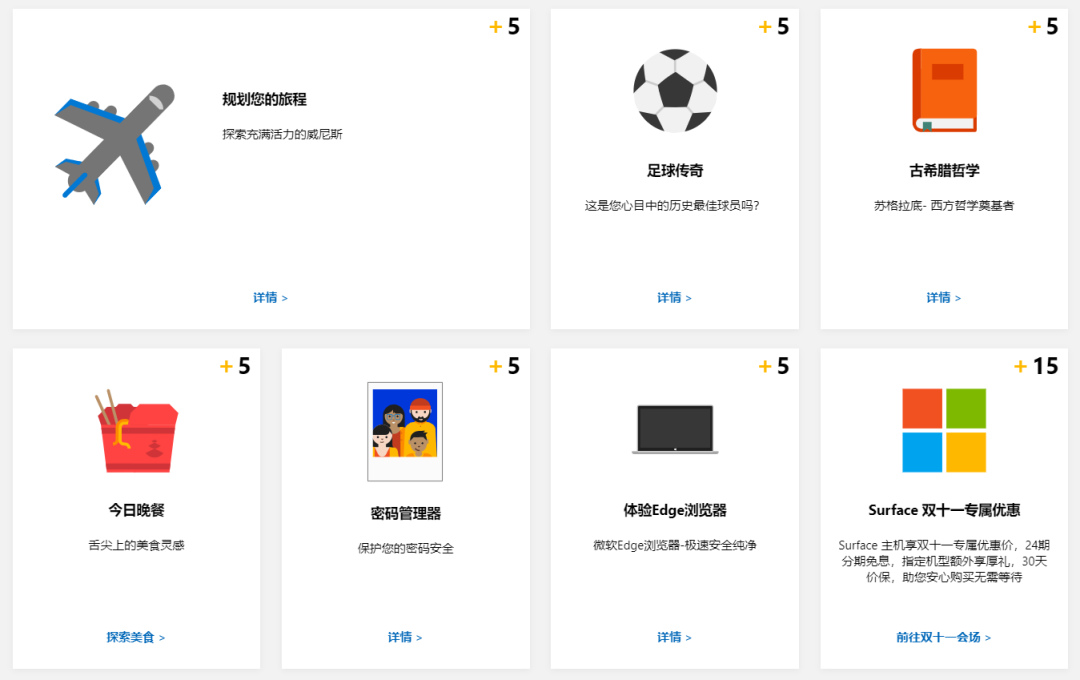Screen dimensions: 1080x680
Task: Open 详情 link under 古希腊哲学
Action: coord(944,298)
